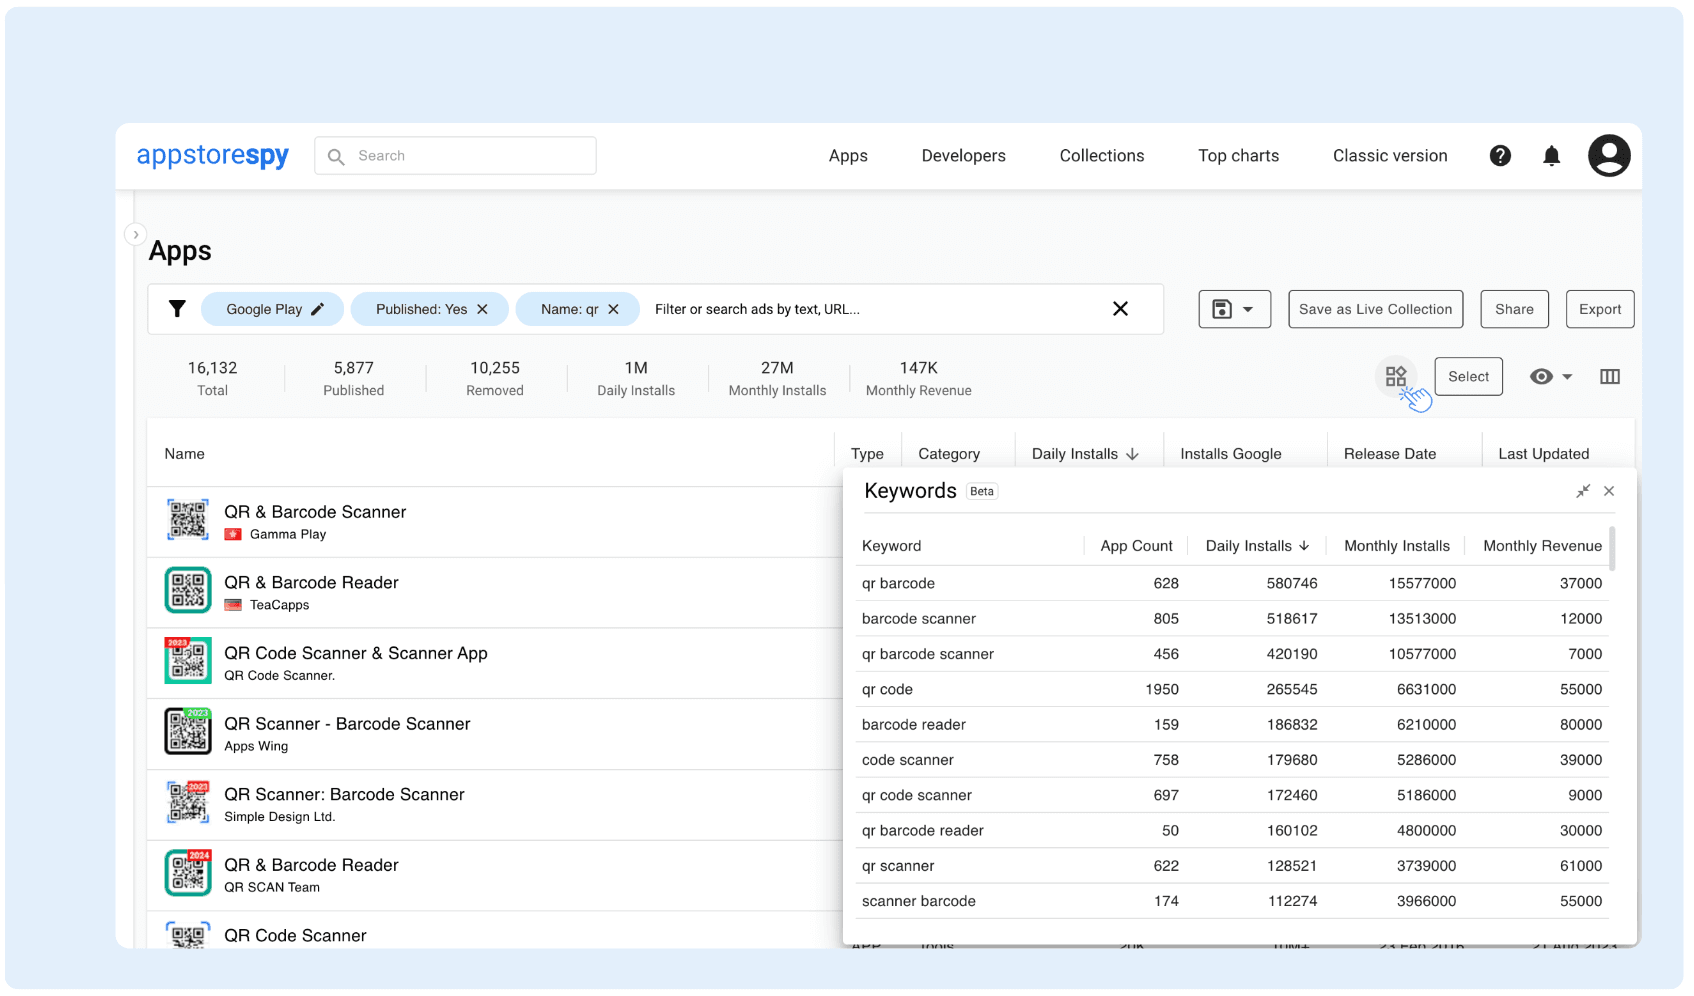Go to the Developers menu

pos(963,156)
